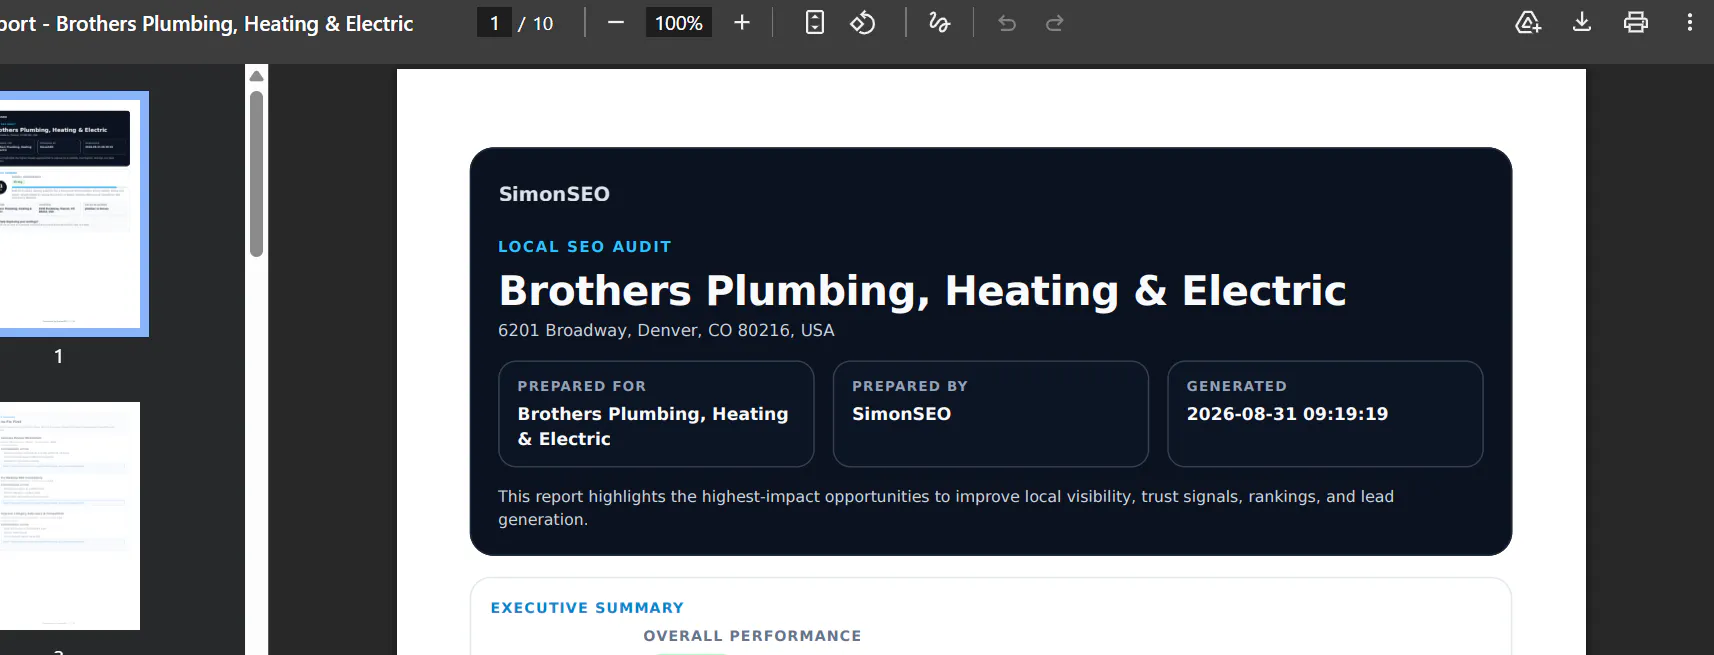
Task: Click the total page count '/ 10'
Action: (536, 23)
